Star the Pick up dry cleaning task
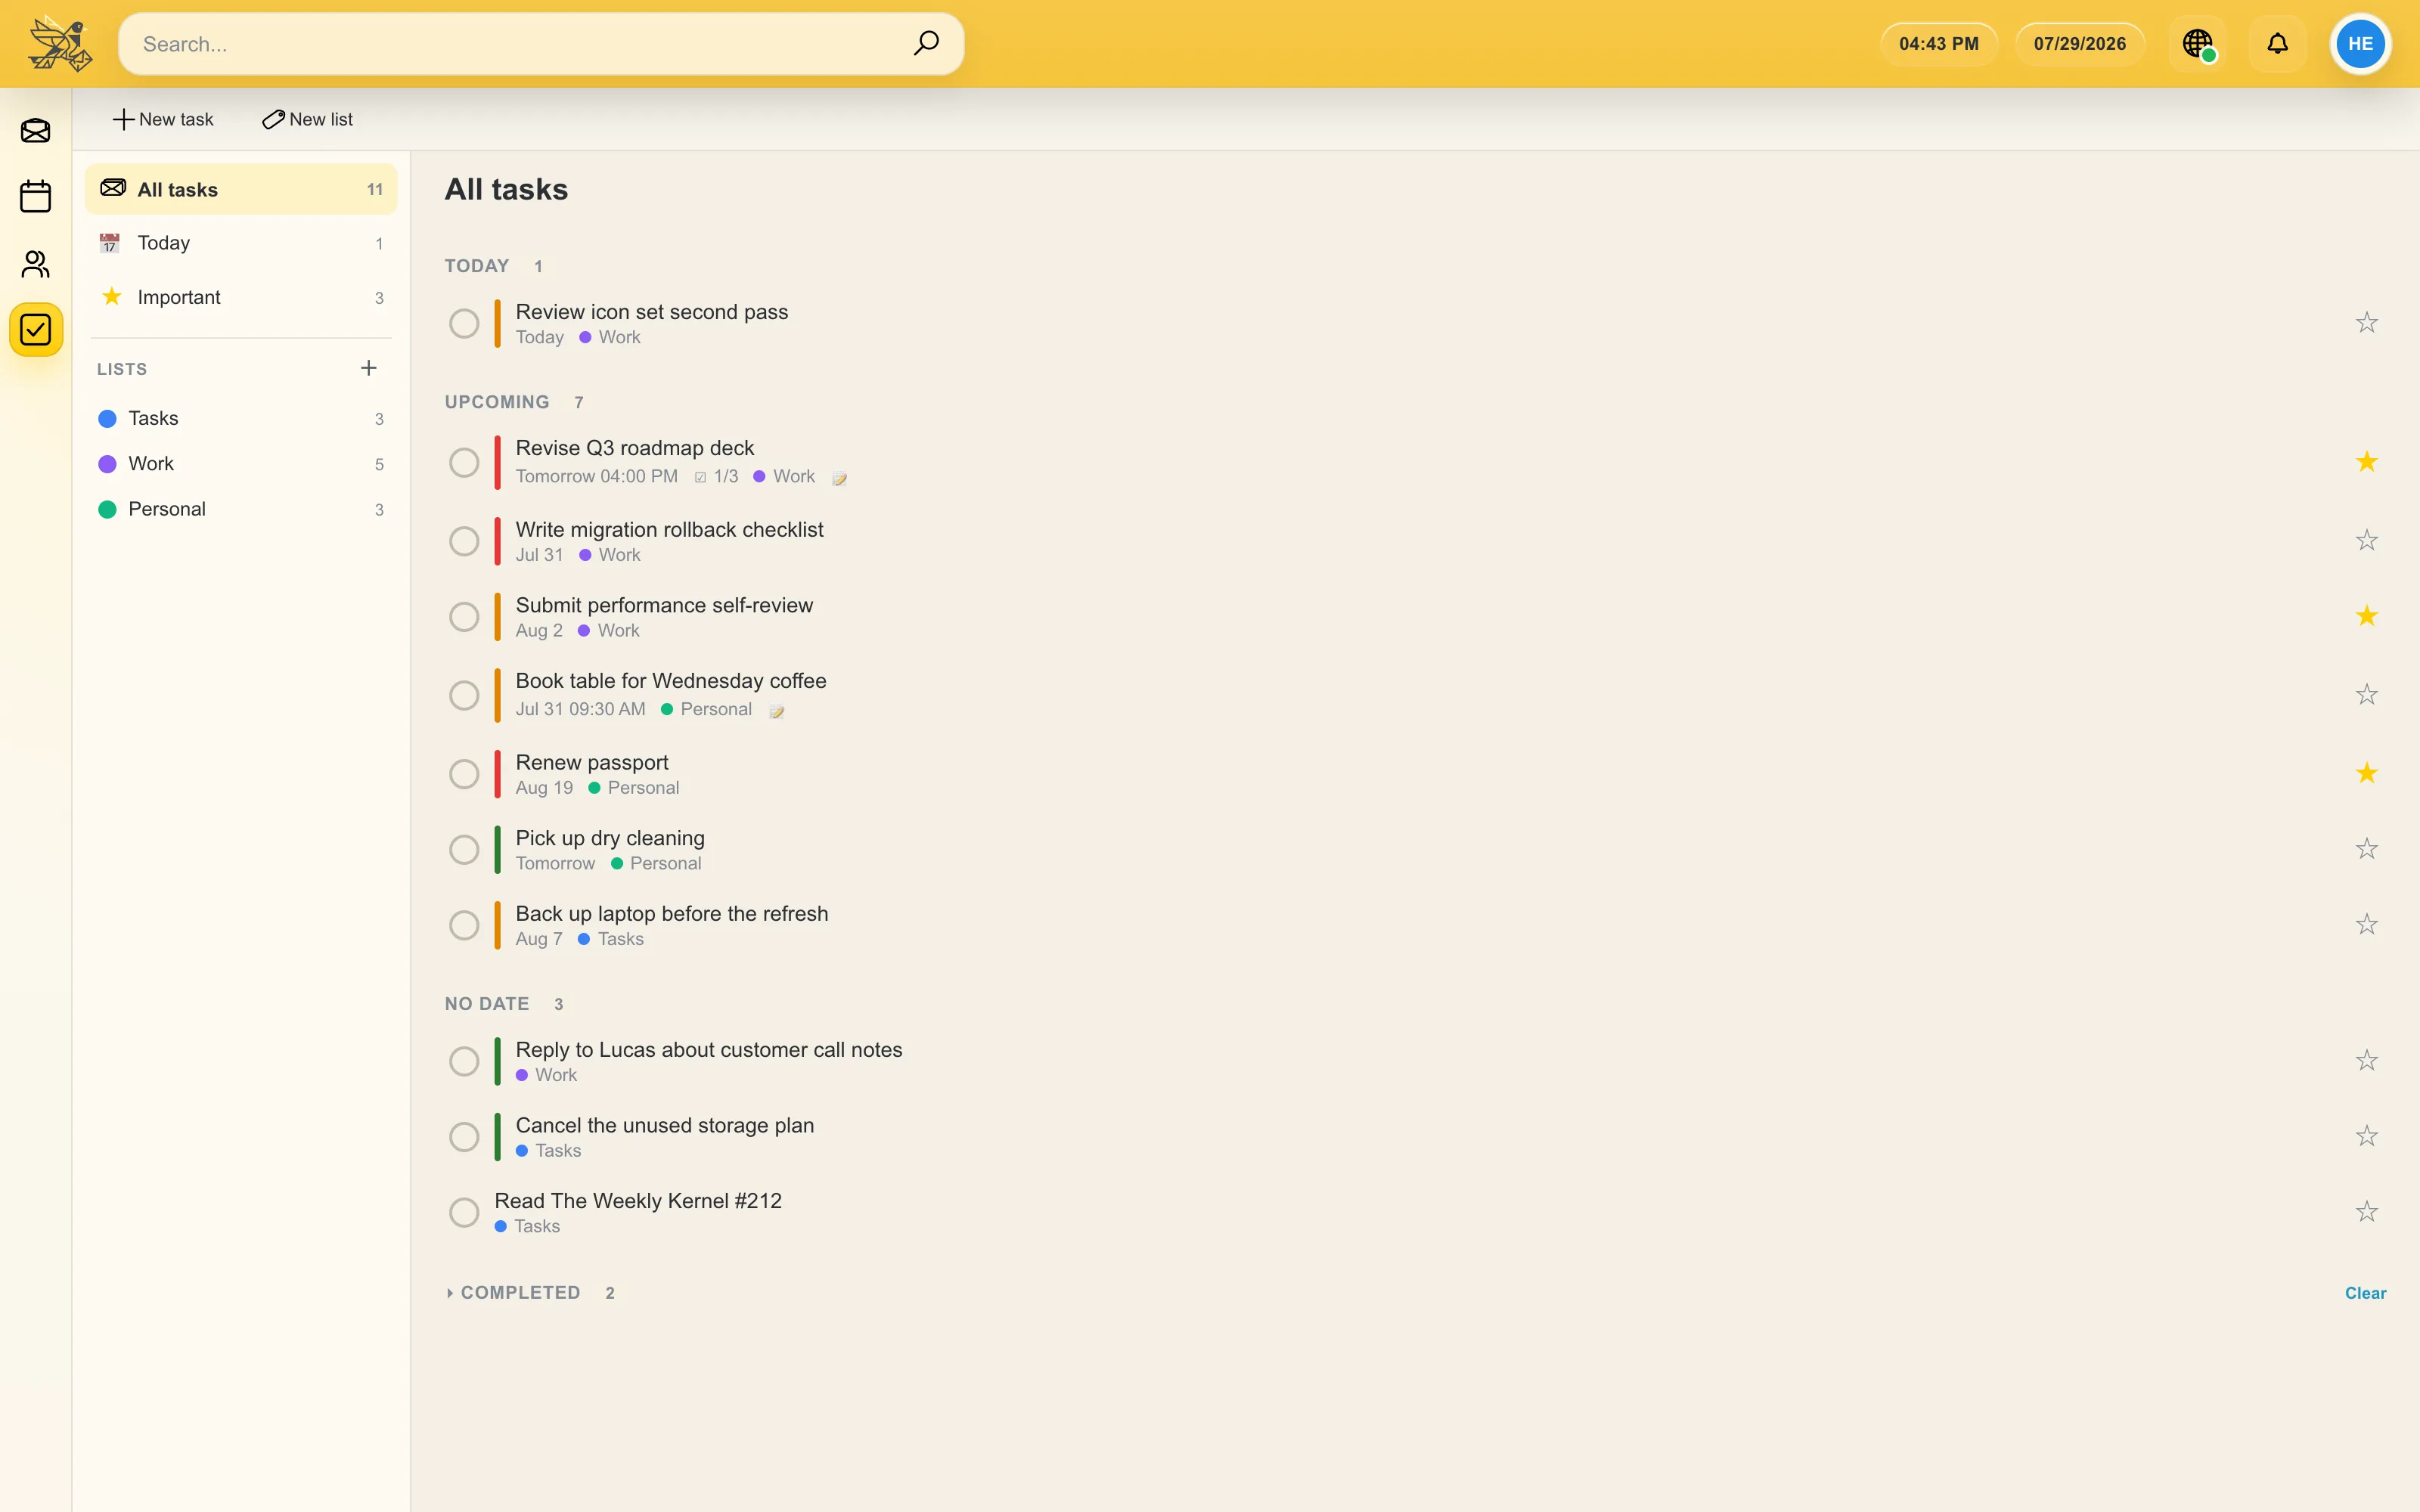 pos(2366,849)
